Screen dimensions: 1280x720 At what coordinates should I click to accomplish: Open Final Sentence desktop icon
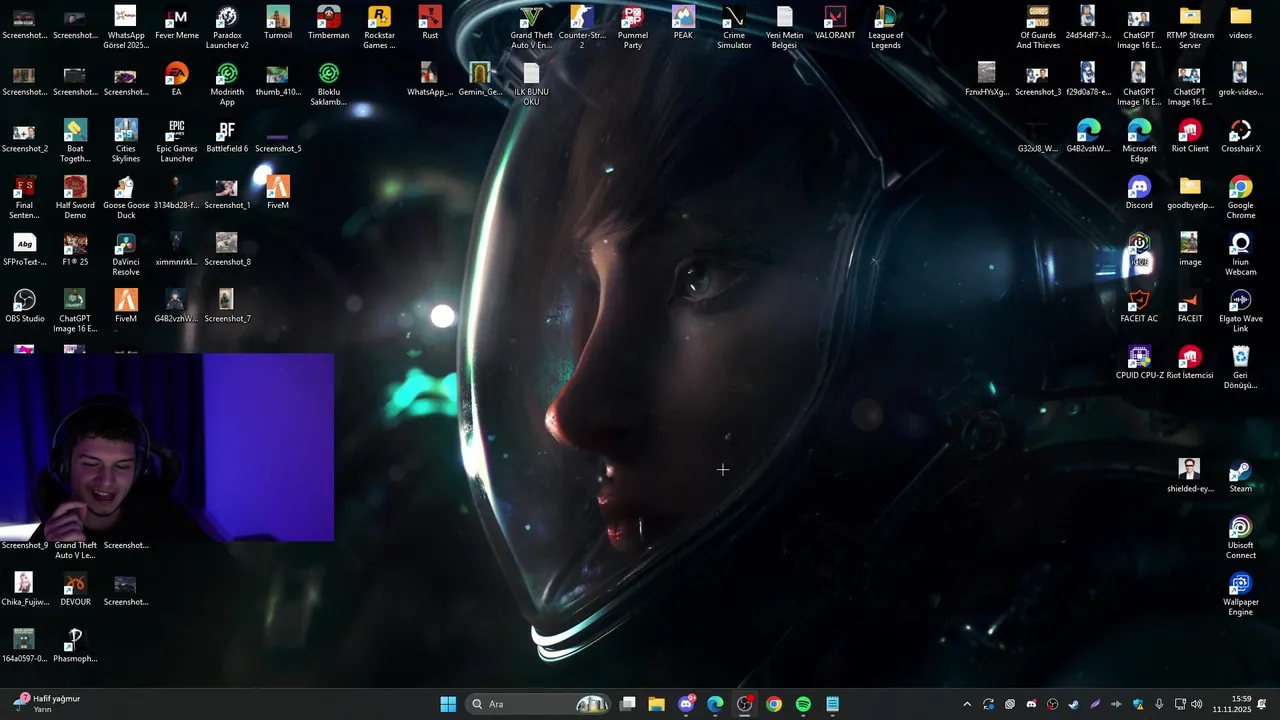tap(24, 198)
